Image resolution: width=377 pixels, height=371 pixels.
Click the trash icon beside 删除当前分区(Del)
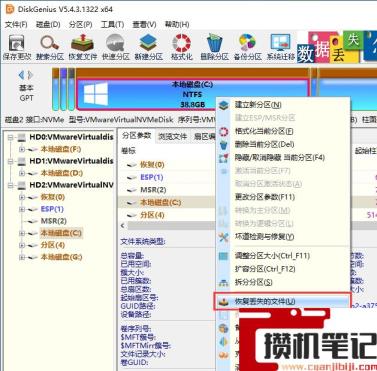tap(223, 145)
